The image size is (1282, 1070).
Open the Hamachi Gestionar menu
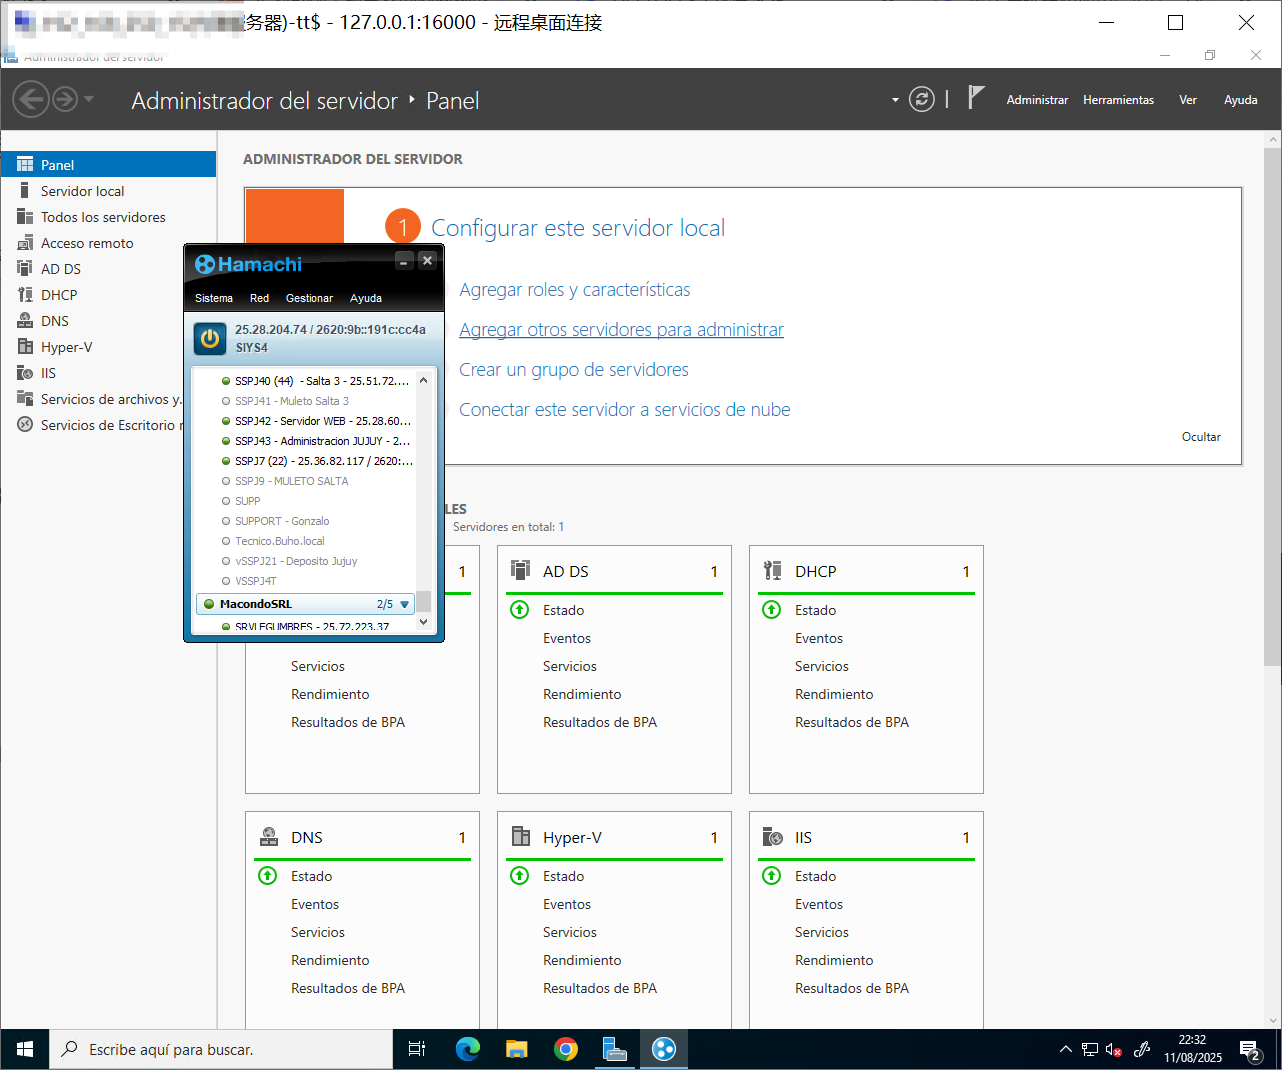click(309, 298)
